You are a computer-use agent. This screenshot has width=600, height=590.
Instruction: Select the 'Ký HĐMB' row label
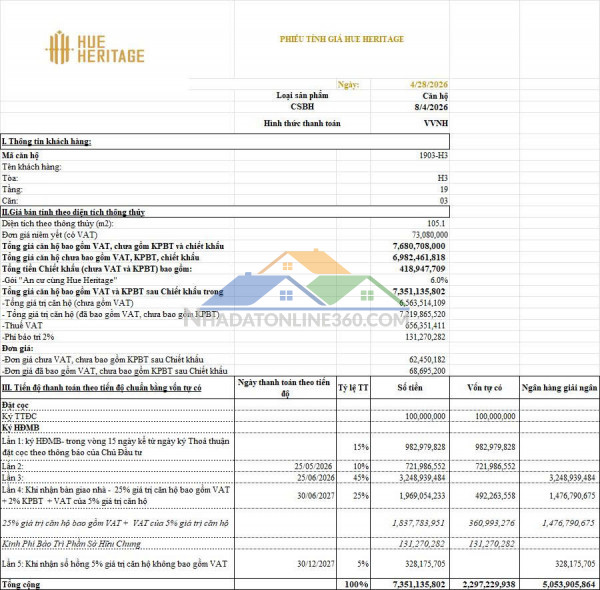coord(21,427)
